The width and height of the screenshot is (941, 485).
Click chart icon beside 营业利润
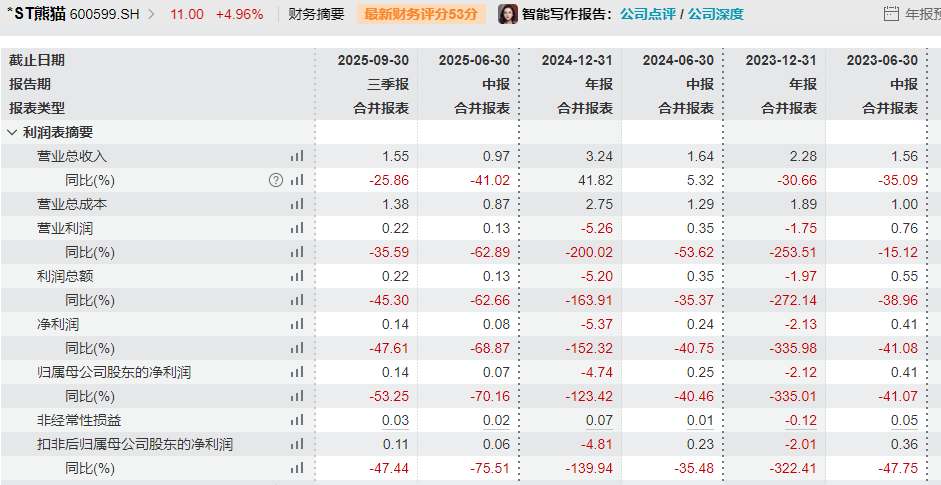coord(296,228)
